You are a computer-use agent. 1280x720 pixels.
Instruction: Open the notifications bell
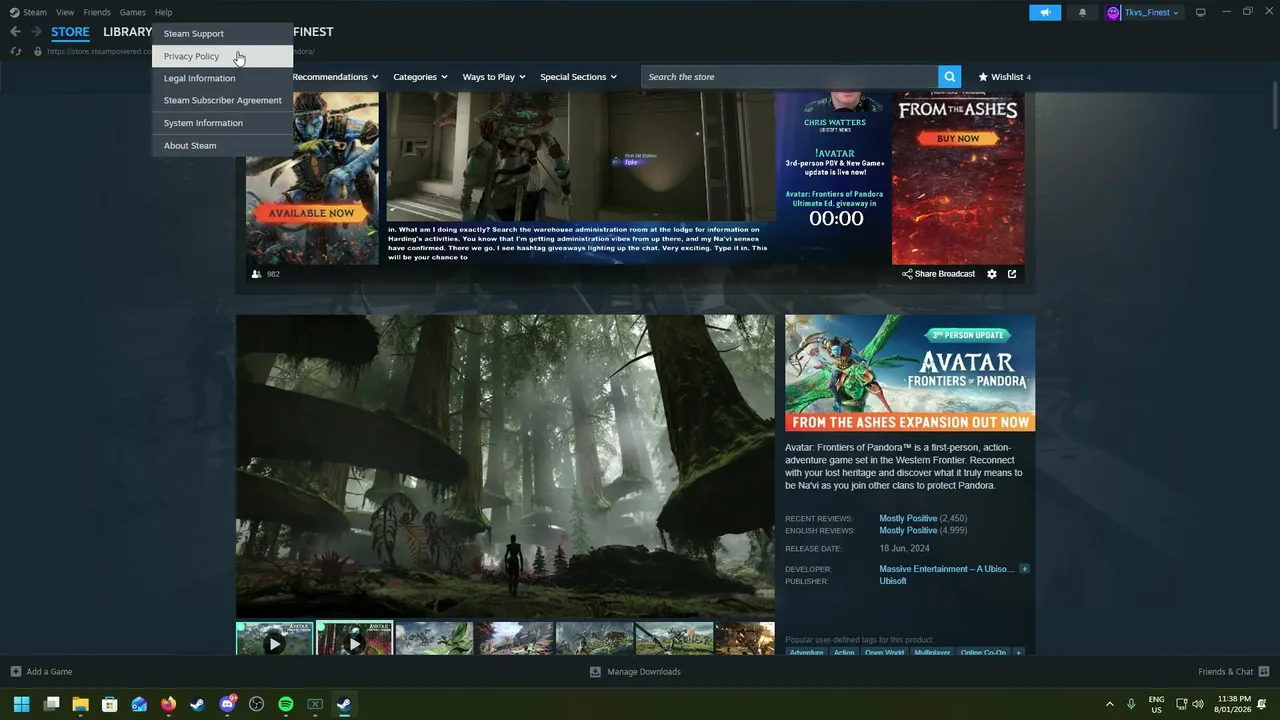[x=1082, y=12]
